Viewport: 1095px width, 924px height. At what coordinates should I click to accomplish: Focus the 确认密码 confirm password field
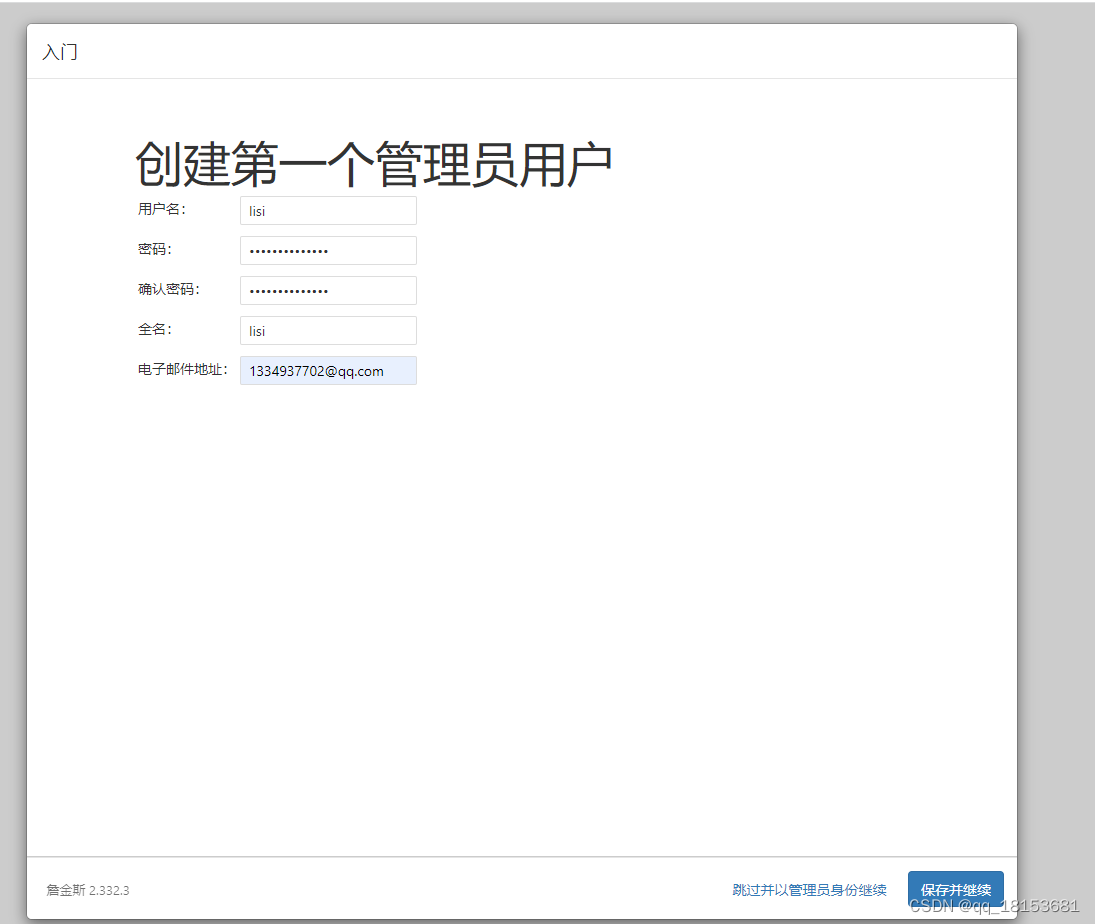click(x=328, y=291)
